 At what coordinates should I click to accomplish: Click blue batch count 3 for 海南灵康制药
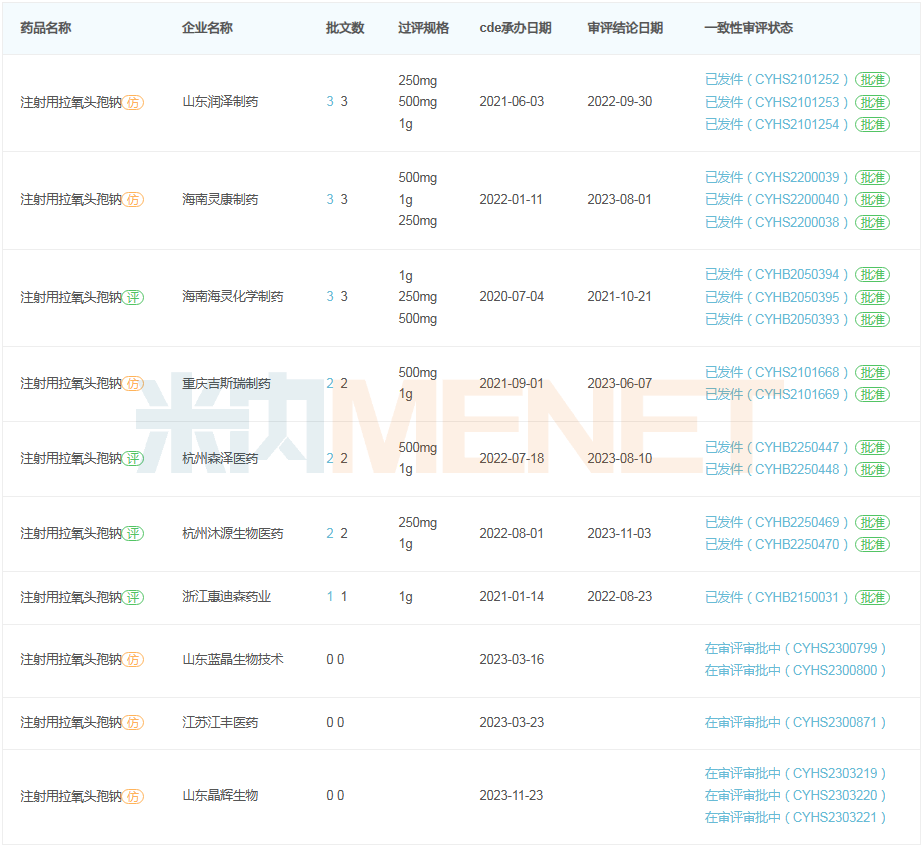[x=330, y=199]
